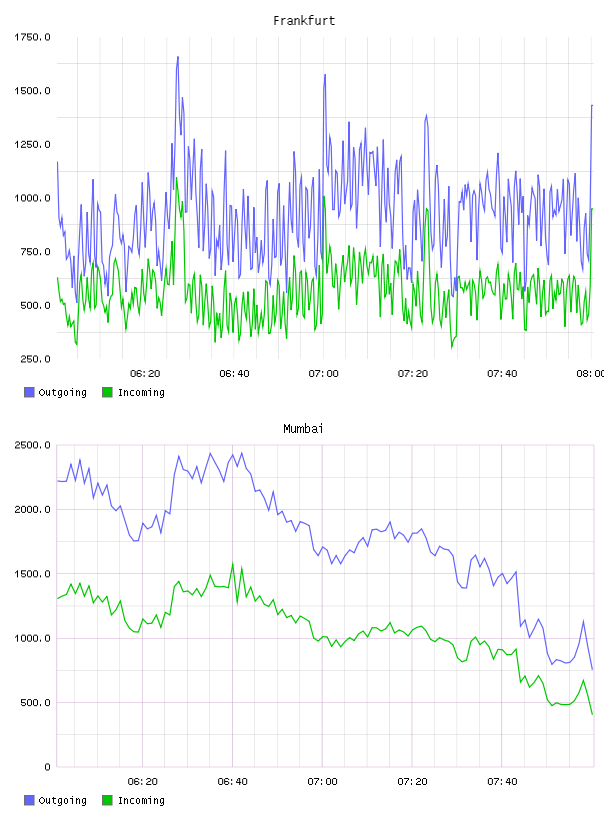Click the 1250.0 label on Frankfurt's y-axis
608x816 pixels.
coord(32,144)
